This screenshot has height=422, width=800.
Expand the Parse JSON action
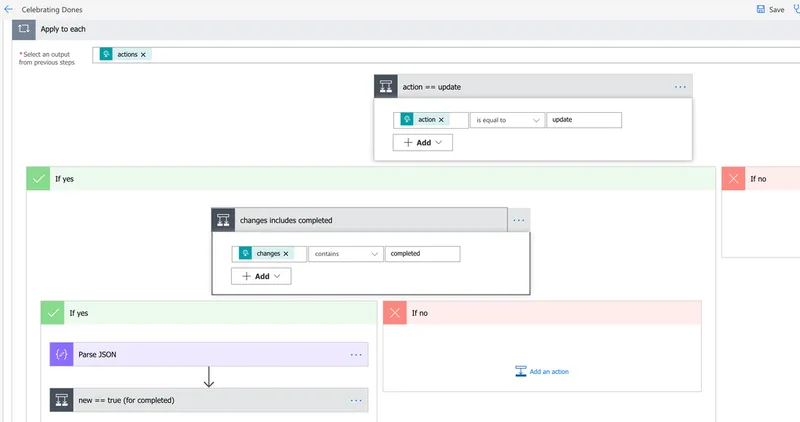(209, 354)
